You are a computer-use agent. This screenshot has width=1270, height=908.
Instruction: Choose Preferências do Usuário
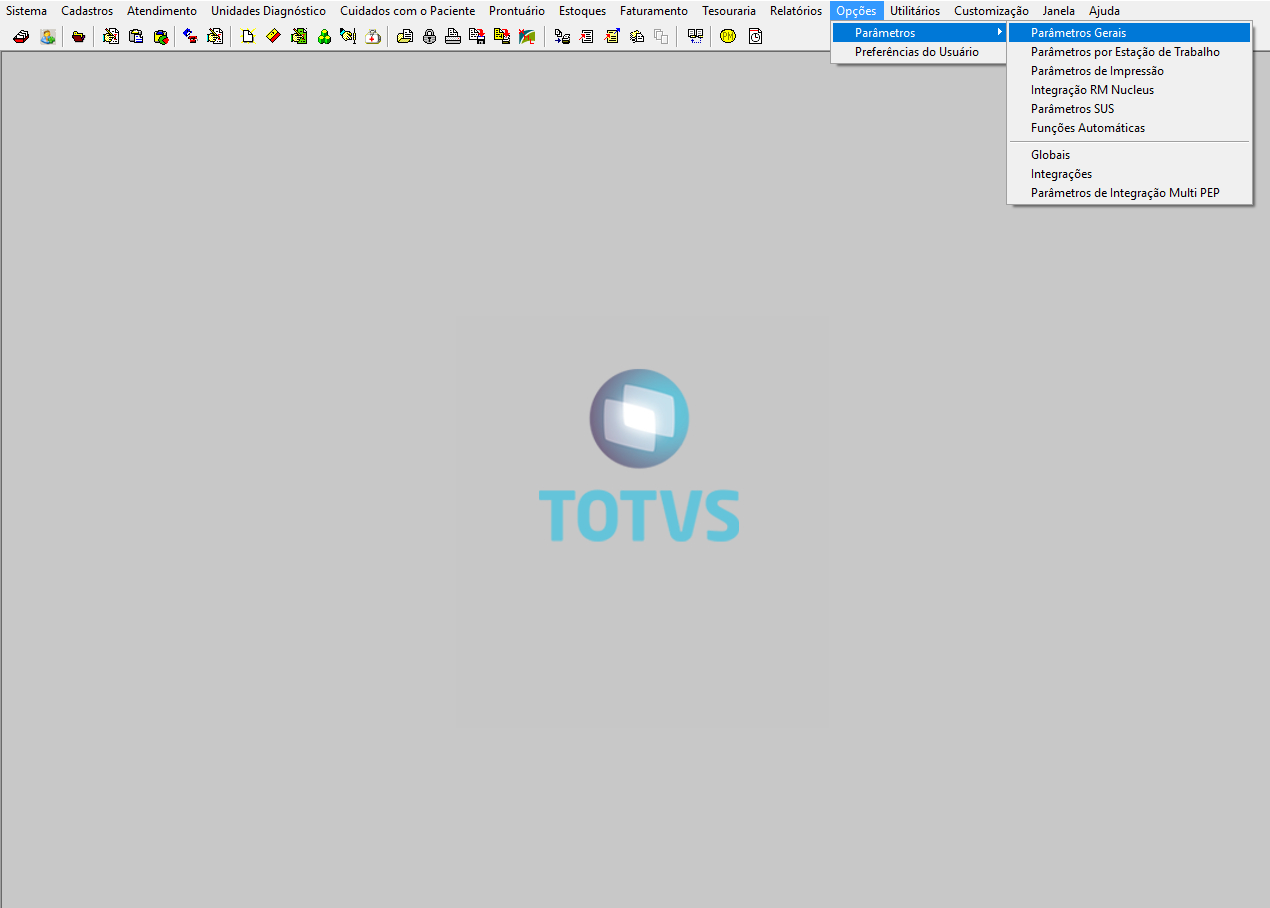click(919, 52)
